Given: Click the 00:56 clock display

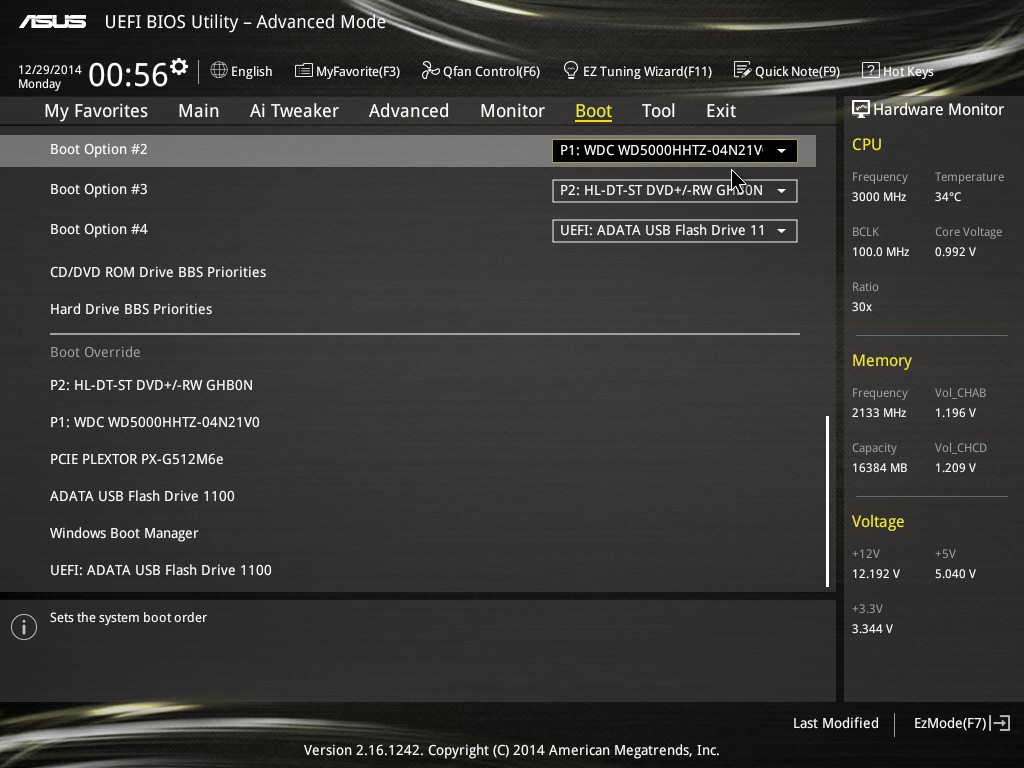Looking at the screenshot, I should (128, 74).
